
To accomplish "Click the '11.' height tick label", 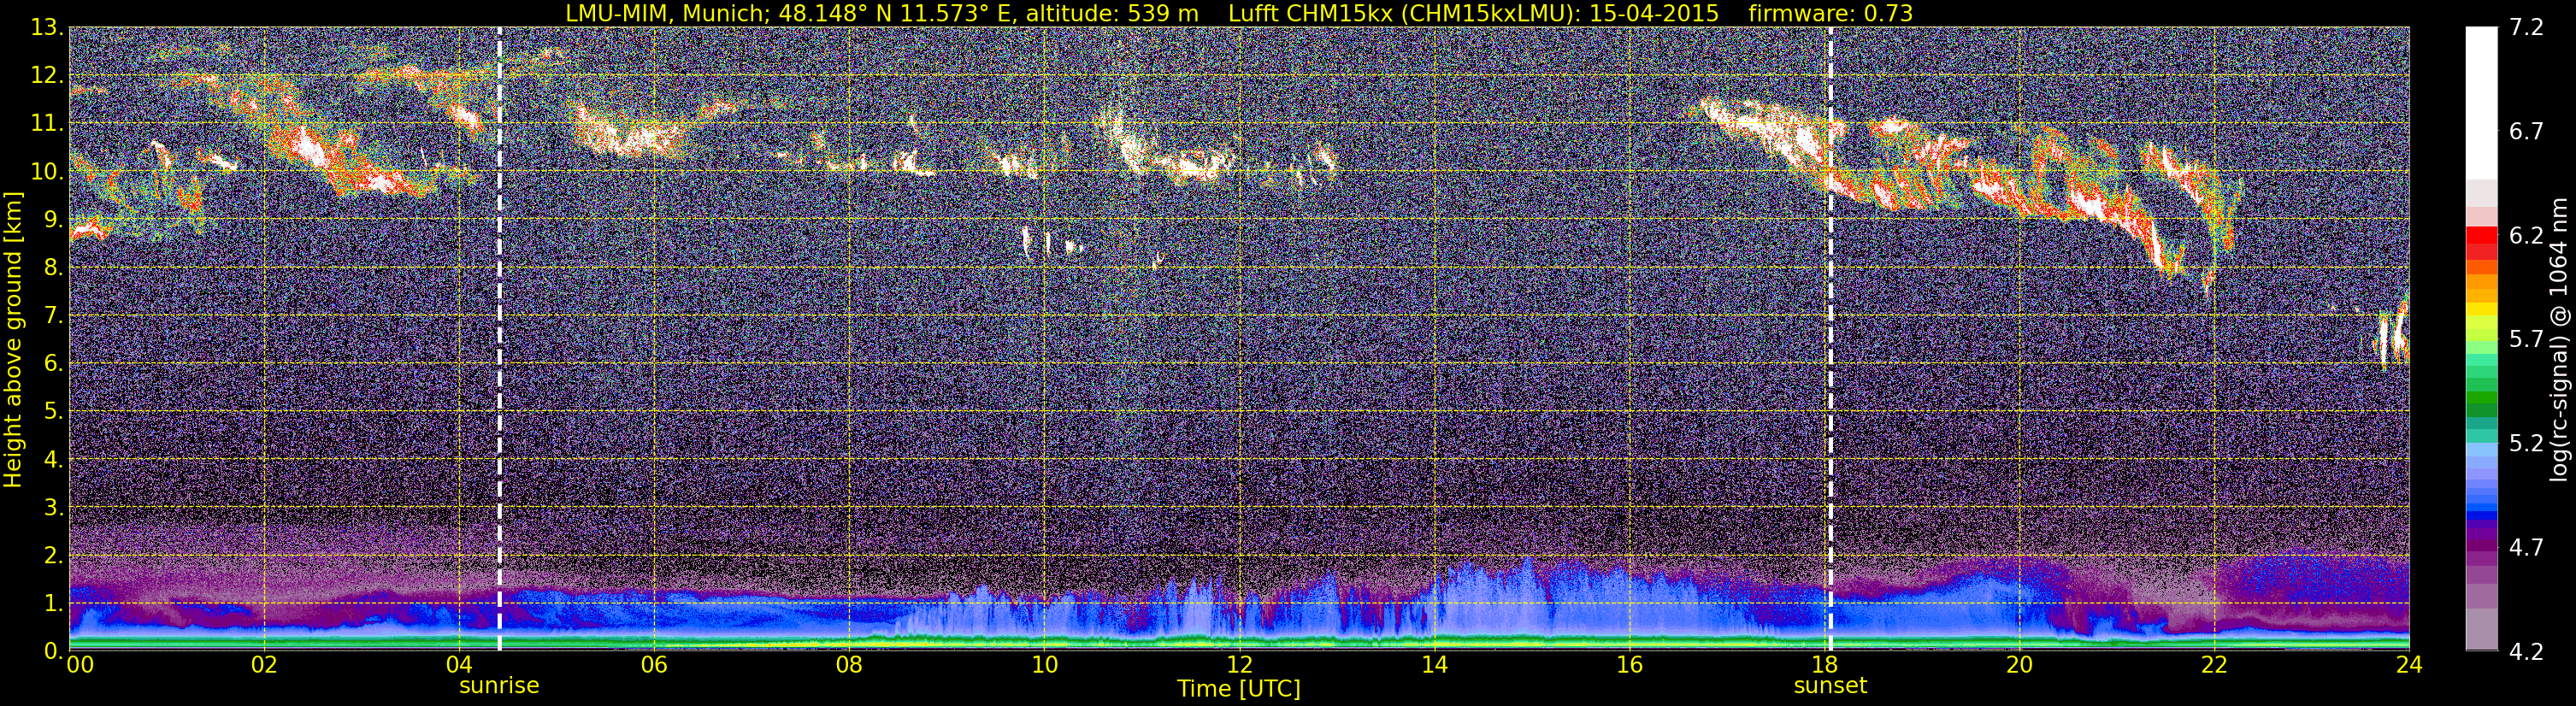I will (x=47, y=124).
